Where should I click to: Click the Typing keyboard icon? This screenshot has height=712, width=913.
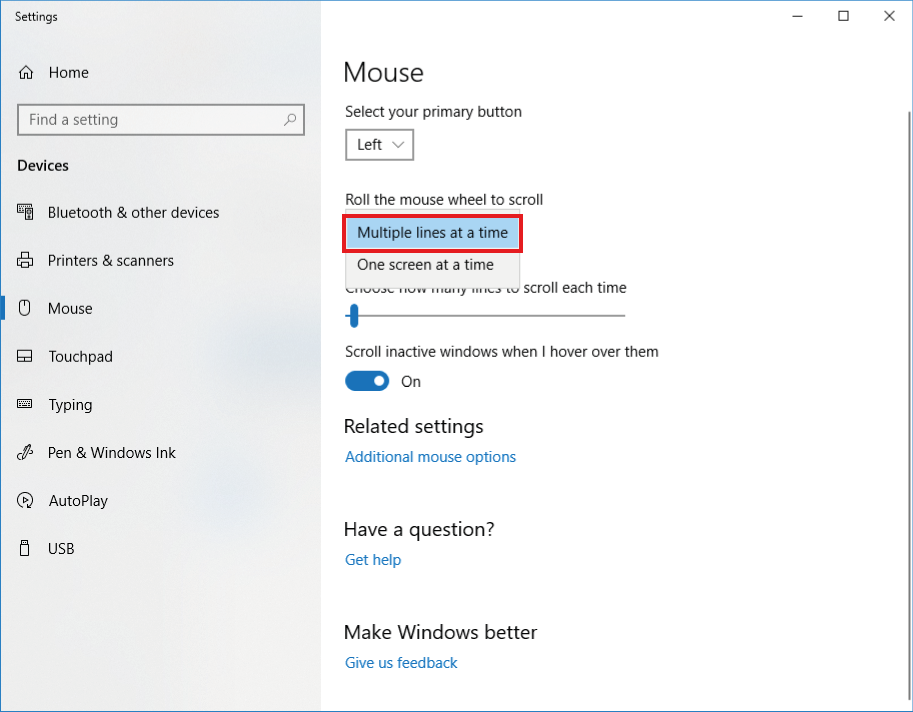coord(26,405)
